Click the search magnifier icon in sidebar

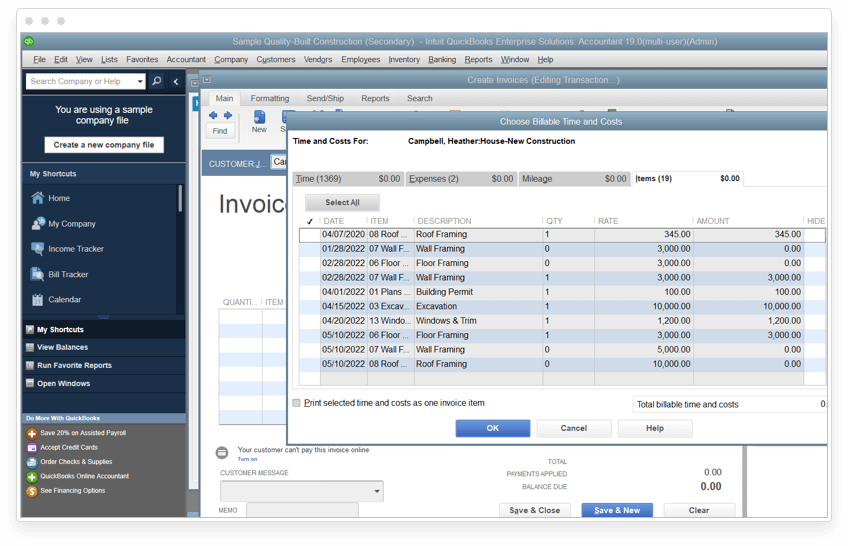click(157, 81)
